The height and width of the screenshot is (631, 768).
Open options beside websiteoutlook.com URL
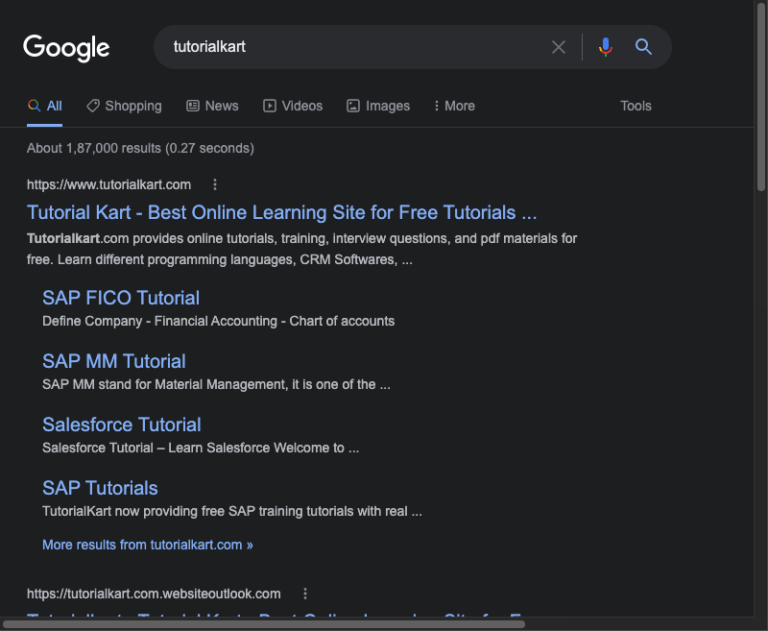(305, 593)
